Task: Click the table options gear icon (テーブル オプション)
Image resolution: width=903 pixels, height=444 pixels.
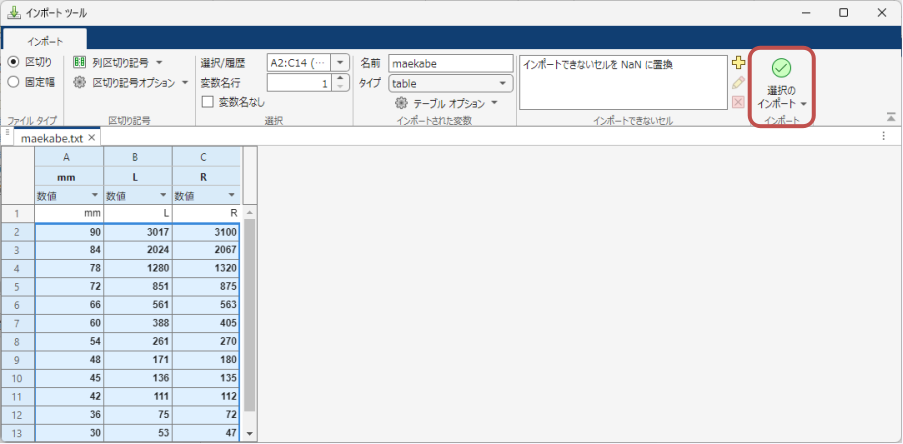Action: click(401, 103)
